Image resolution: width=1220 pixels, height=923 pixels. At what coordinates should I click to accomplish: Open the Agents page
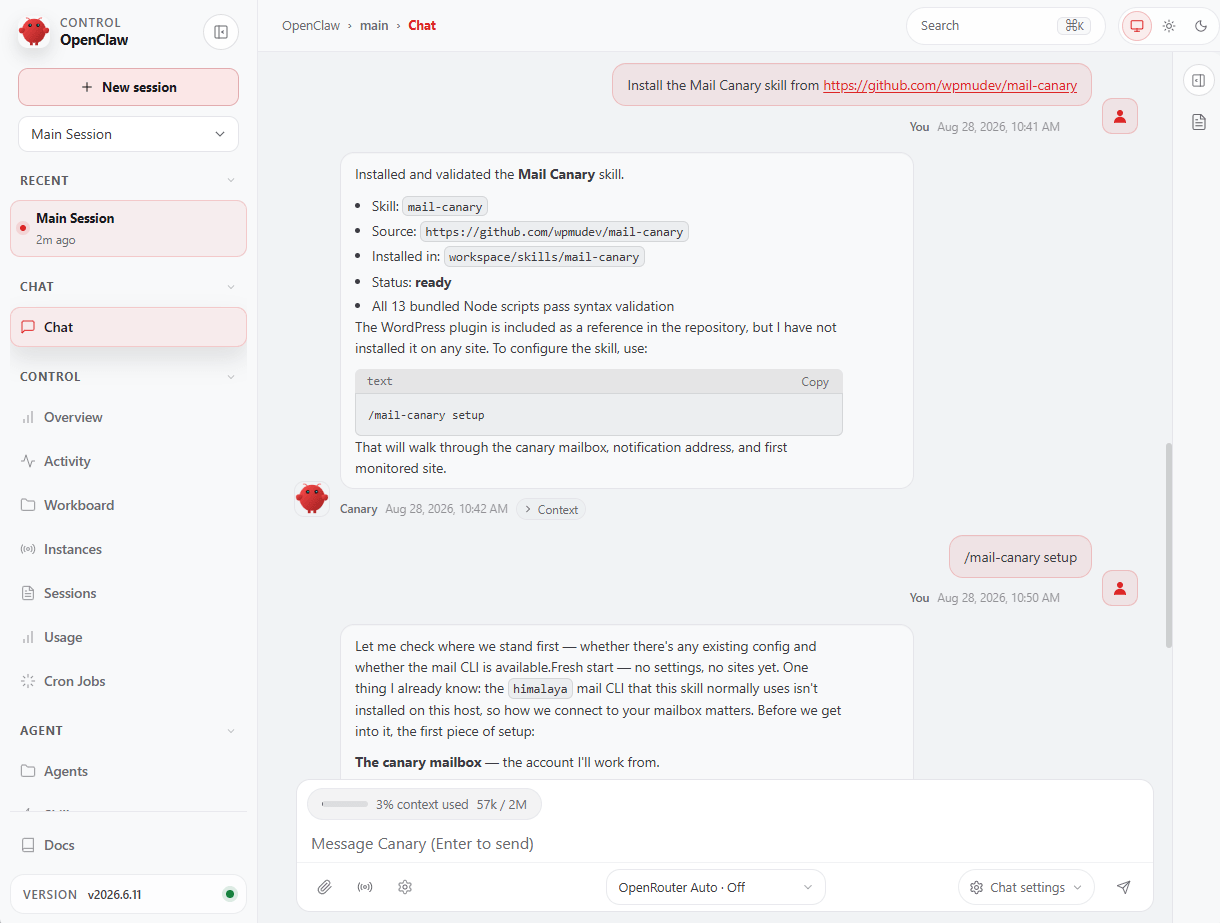click(x=128, y=771)
